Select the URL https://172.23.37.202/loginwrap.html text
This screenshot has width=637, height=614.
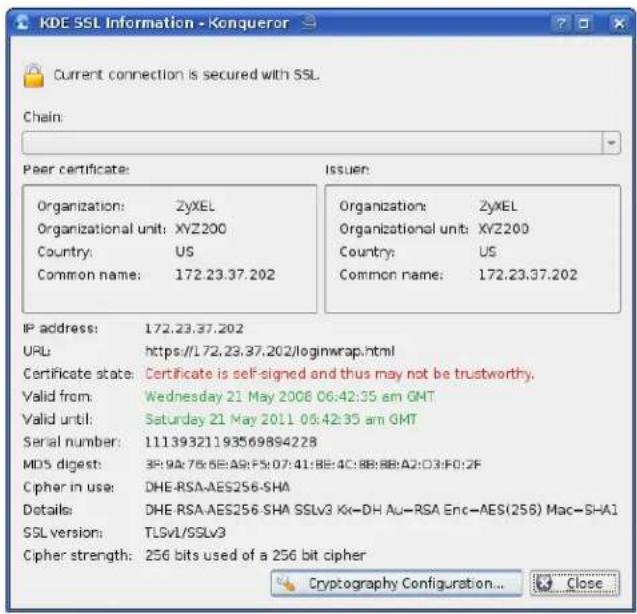tap(270, 351)
